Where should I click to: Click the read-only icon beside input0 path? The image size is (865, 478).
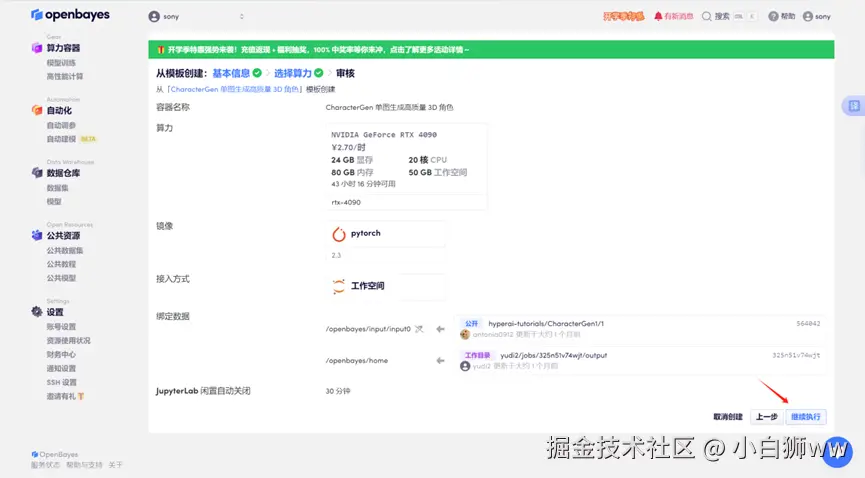point(419,329)
